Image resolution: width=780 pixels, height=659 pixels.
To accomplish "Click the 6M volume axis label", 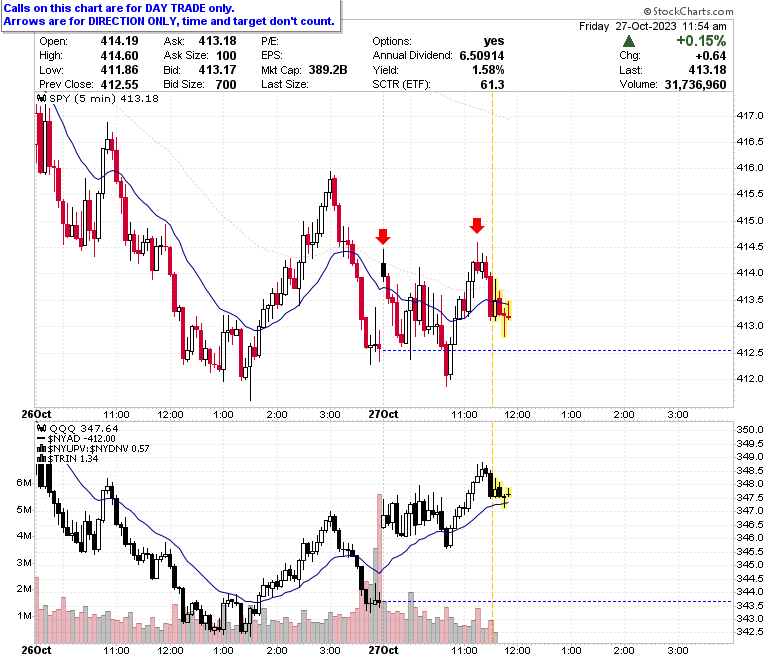I will [x=24, y=482].
